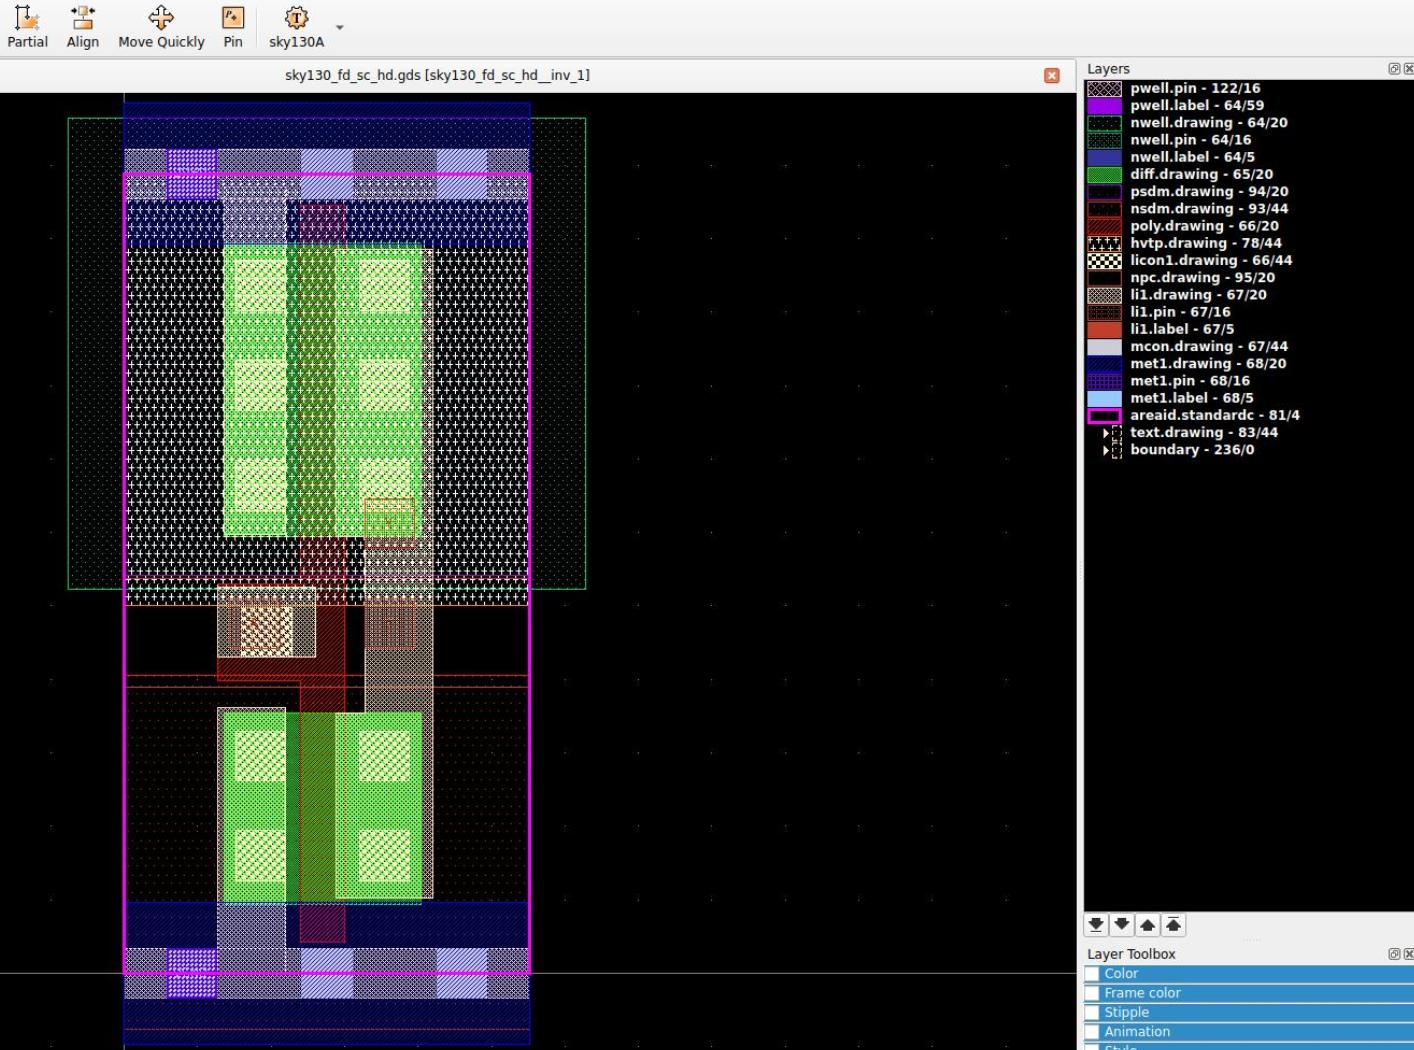Open the dropdown arrow beside sky130A
Image resolution: width=1414 pixels, height=1050 pixels.
340,27
